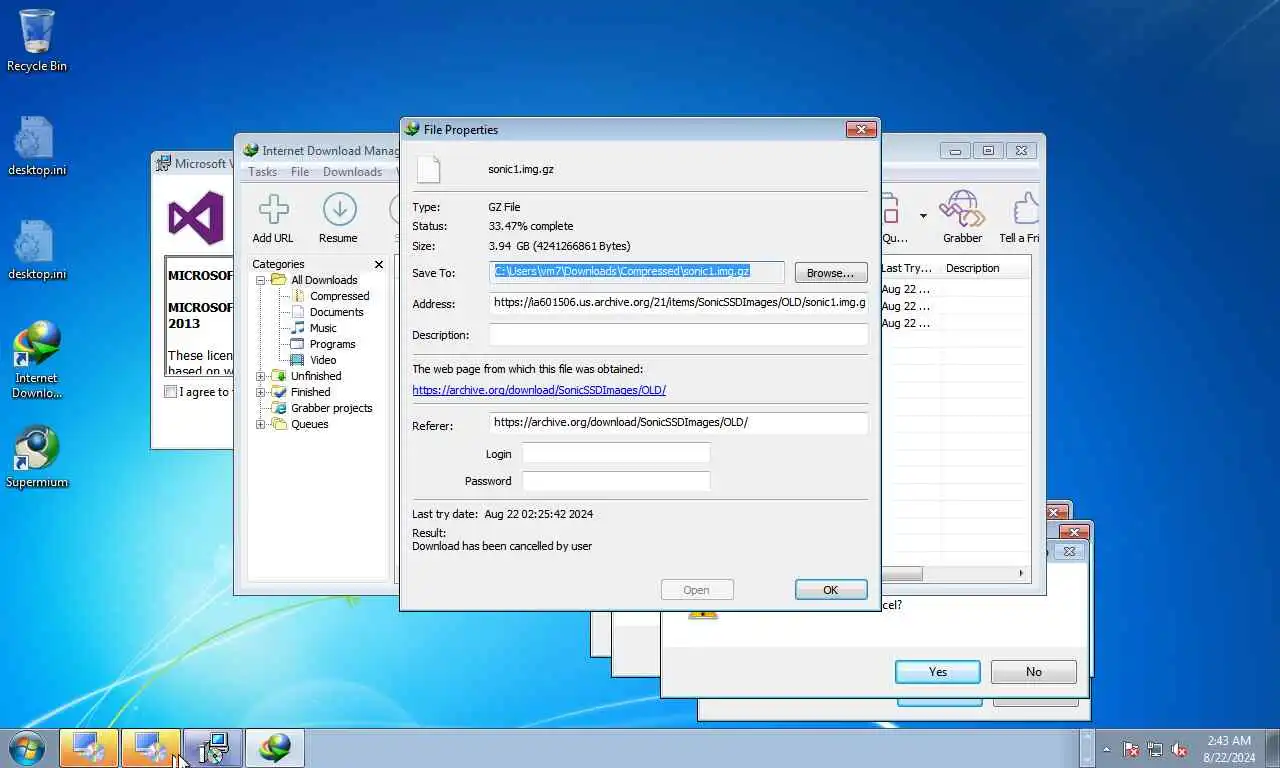Select the Music category
Image resolution: width=1280 pixels, height=768 pixels.
point(314,328)
